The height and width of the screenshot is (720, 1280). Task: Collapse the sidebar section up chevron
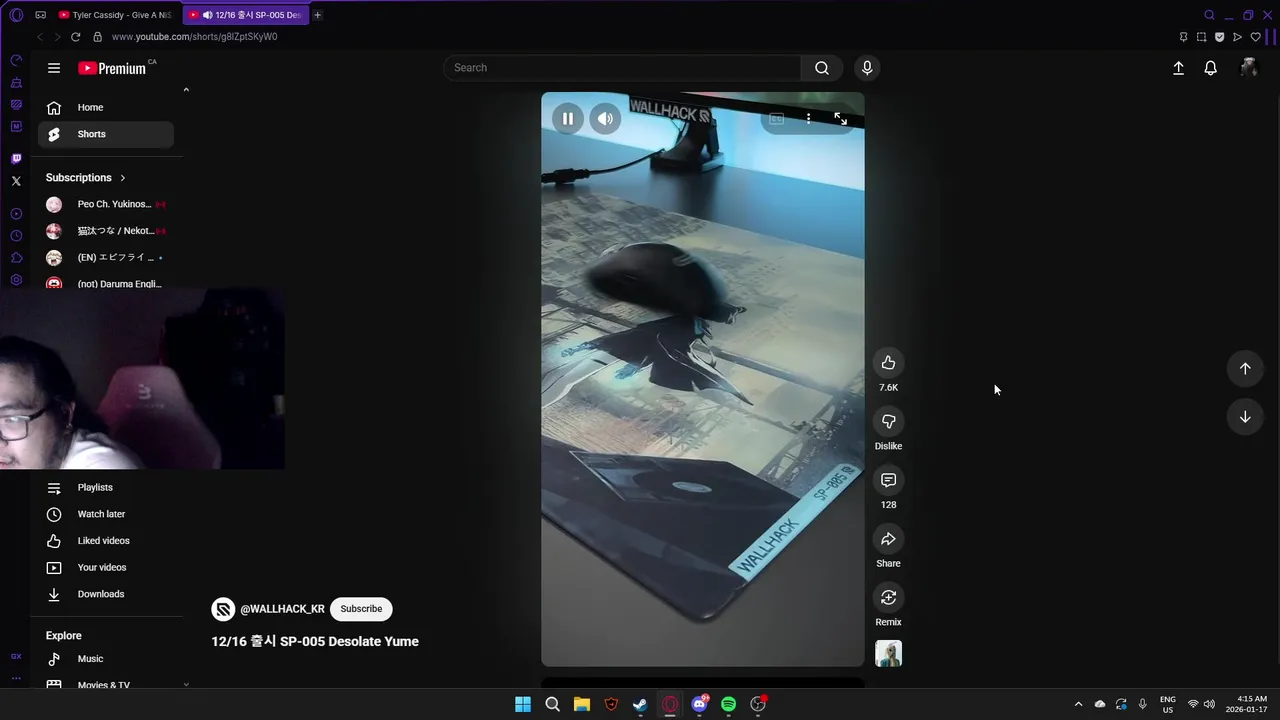[x=186, y=90]
